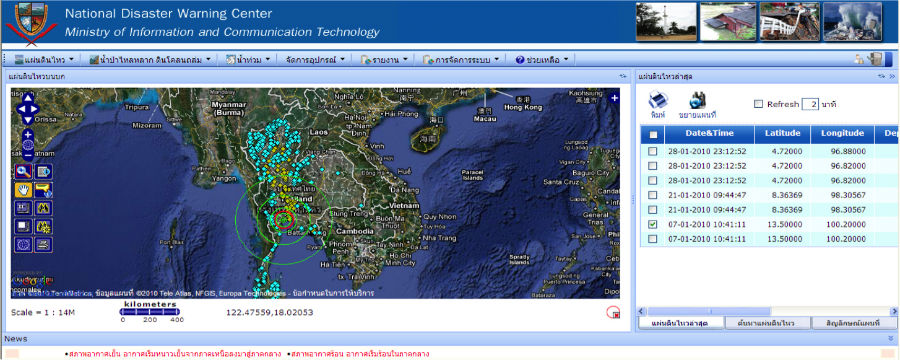Click the red circle icon below the map
Image resolution: width=900 pixels, height=360 pixels.
tap(613, 312)
